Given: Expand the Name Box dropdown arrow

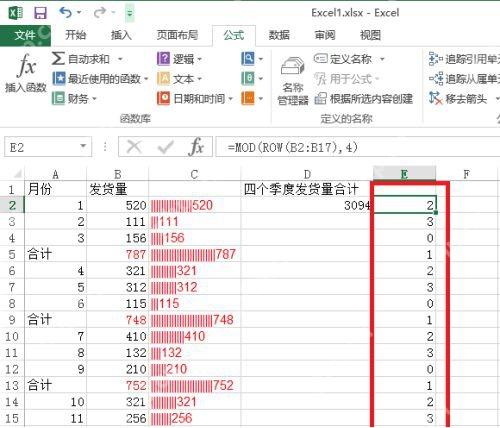Looking at the screenshot, I should [83, 147].
